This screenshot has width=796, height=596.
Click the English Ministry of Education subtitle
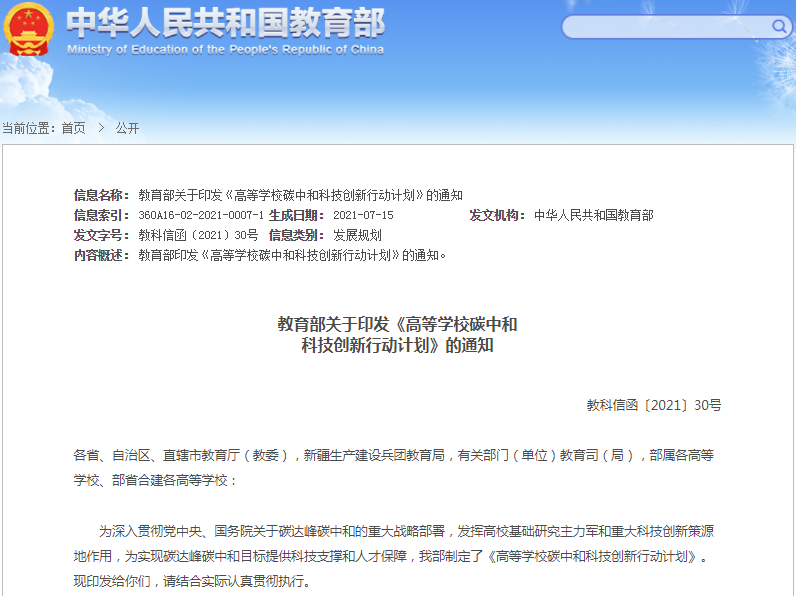pyautogui.click(x=225, y=49)
